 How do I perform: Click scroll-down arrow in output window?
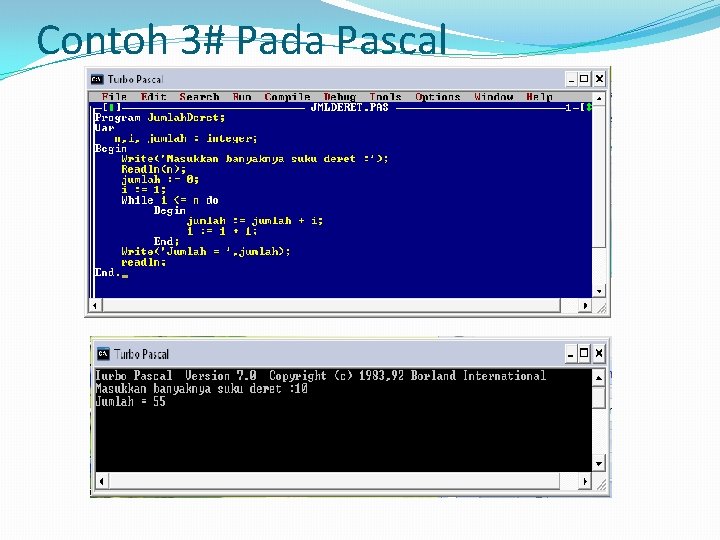coord(599,463)
